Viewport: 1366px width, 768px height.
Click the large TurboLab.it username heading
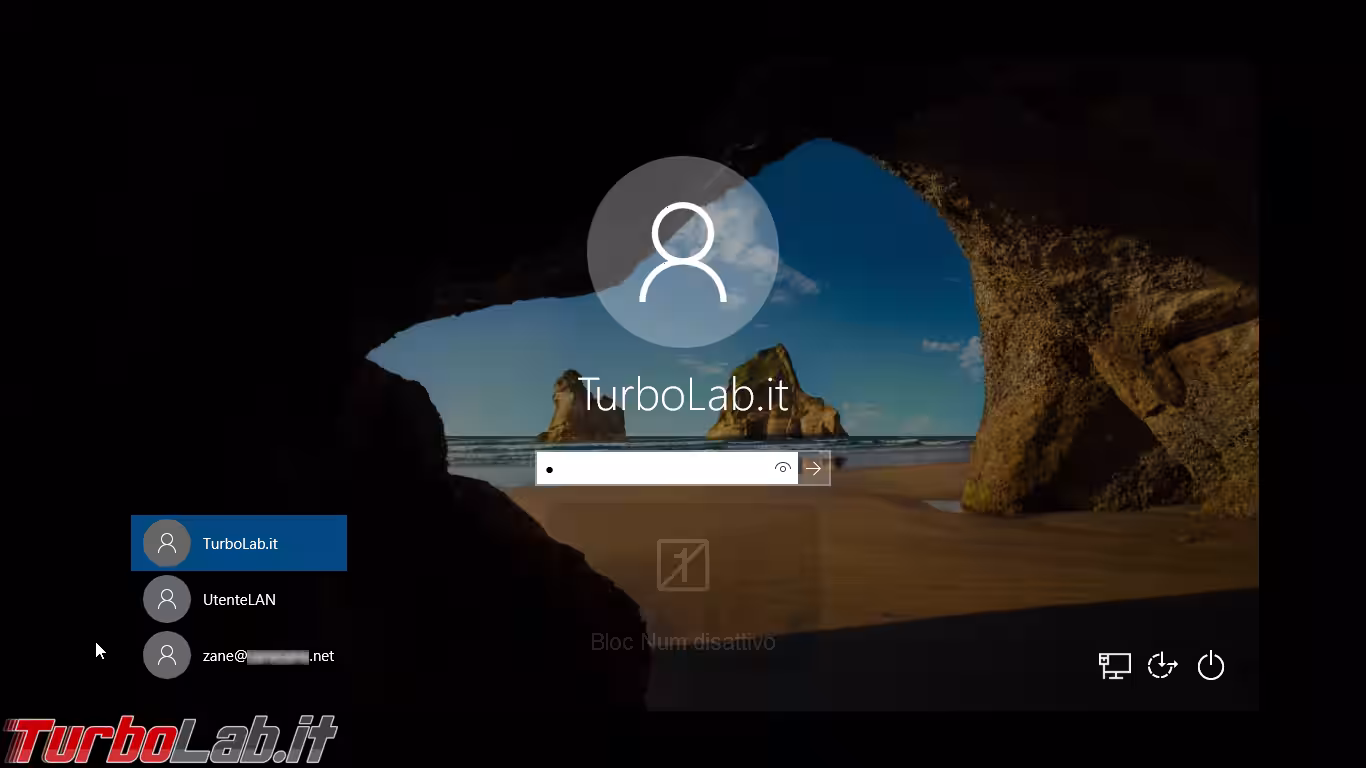click(x=683, y=394)
